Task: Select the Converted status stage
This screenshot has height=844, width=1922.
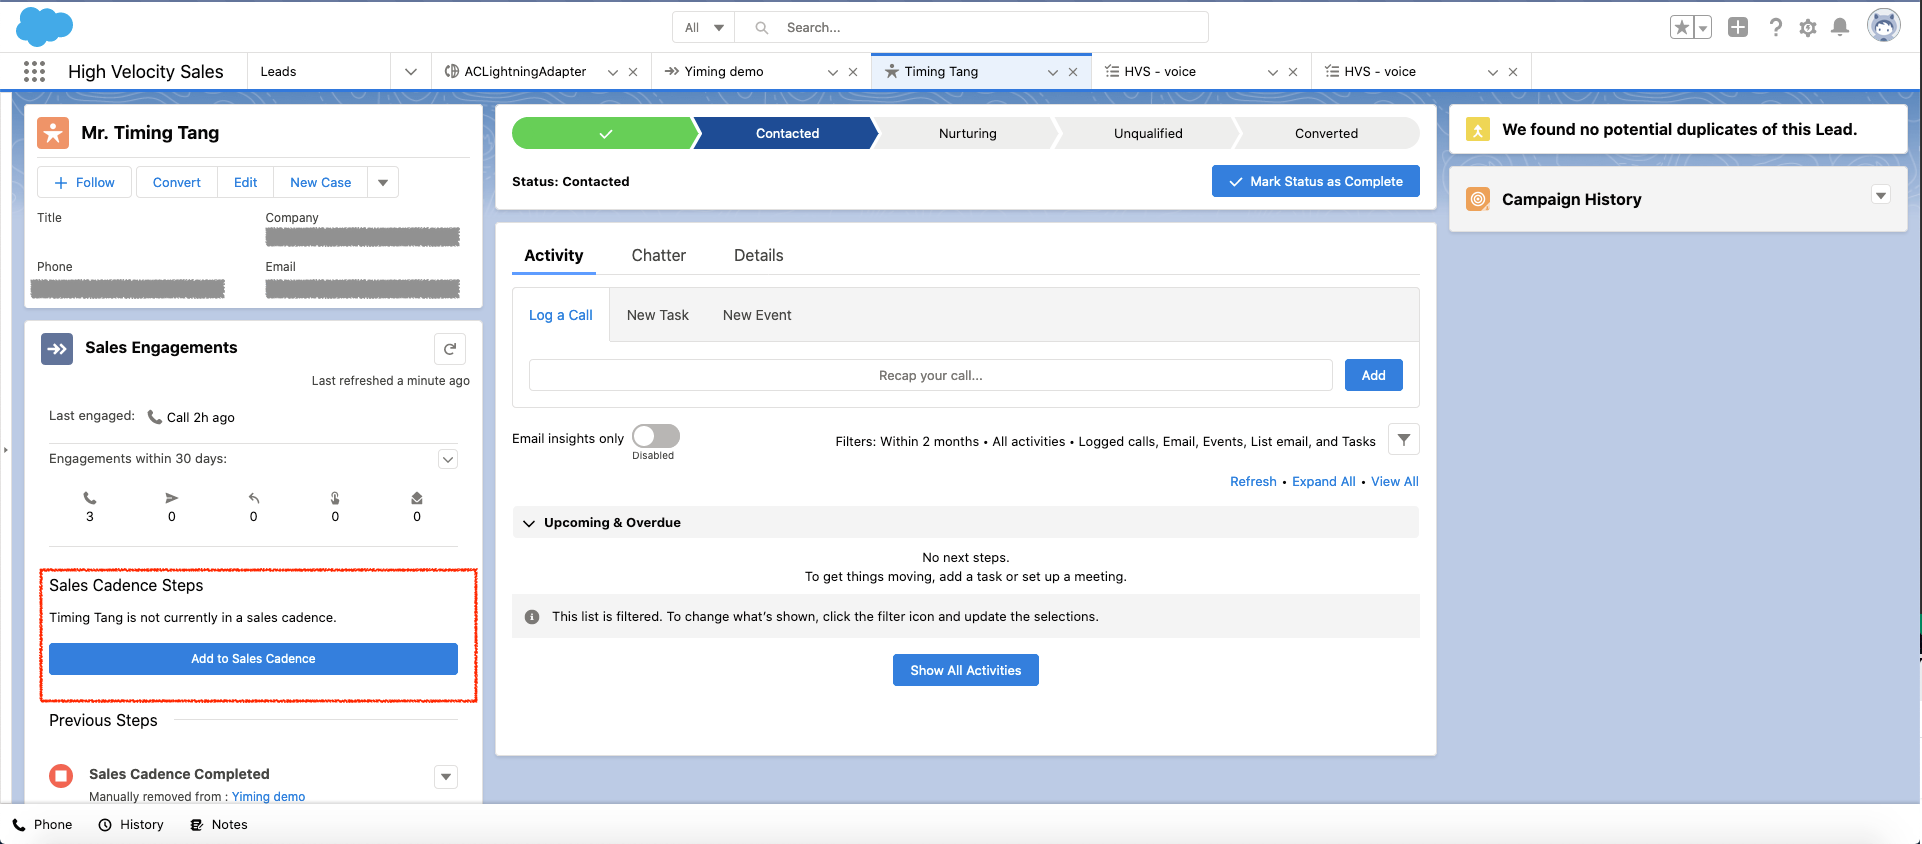Action: (x=1327, y=134)
